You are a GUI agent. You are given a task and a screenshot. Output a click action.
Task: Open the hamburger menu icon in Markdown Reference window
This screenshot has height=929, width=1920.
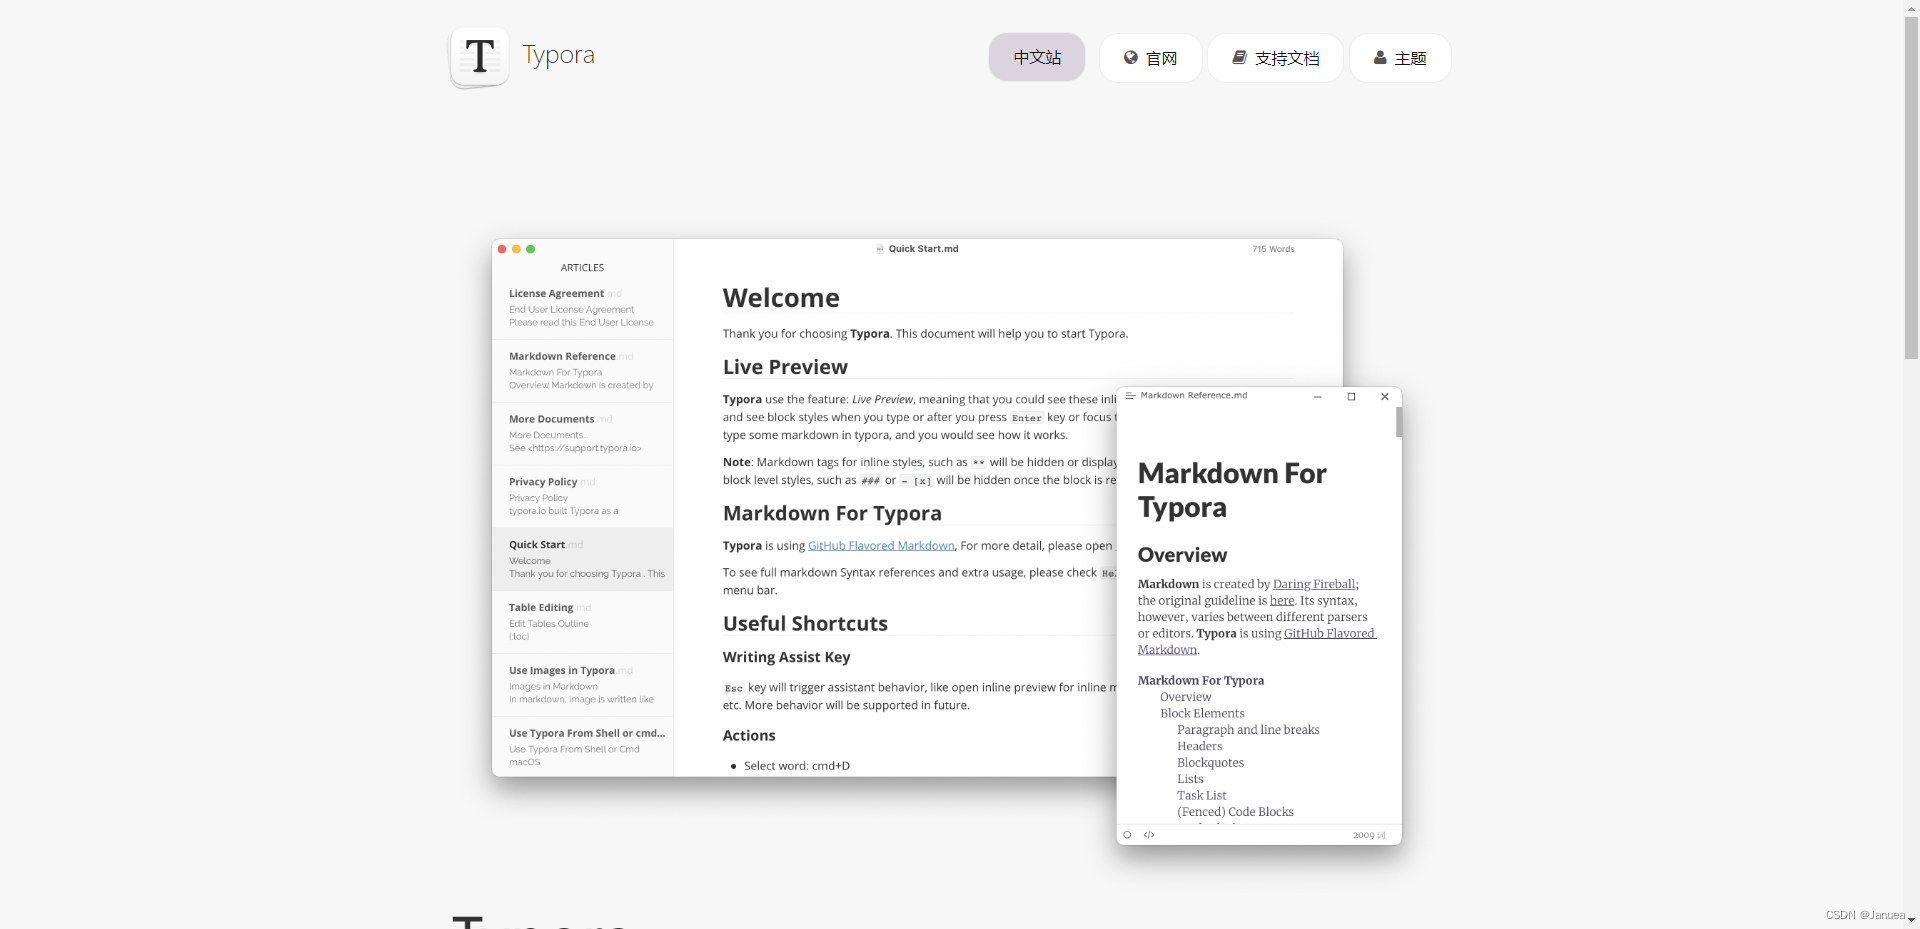coord(1130,396)
